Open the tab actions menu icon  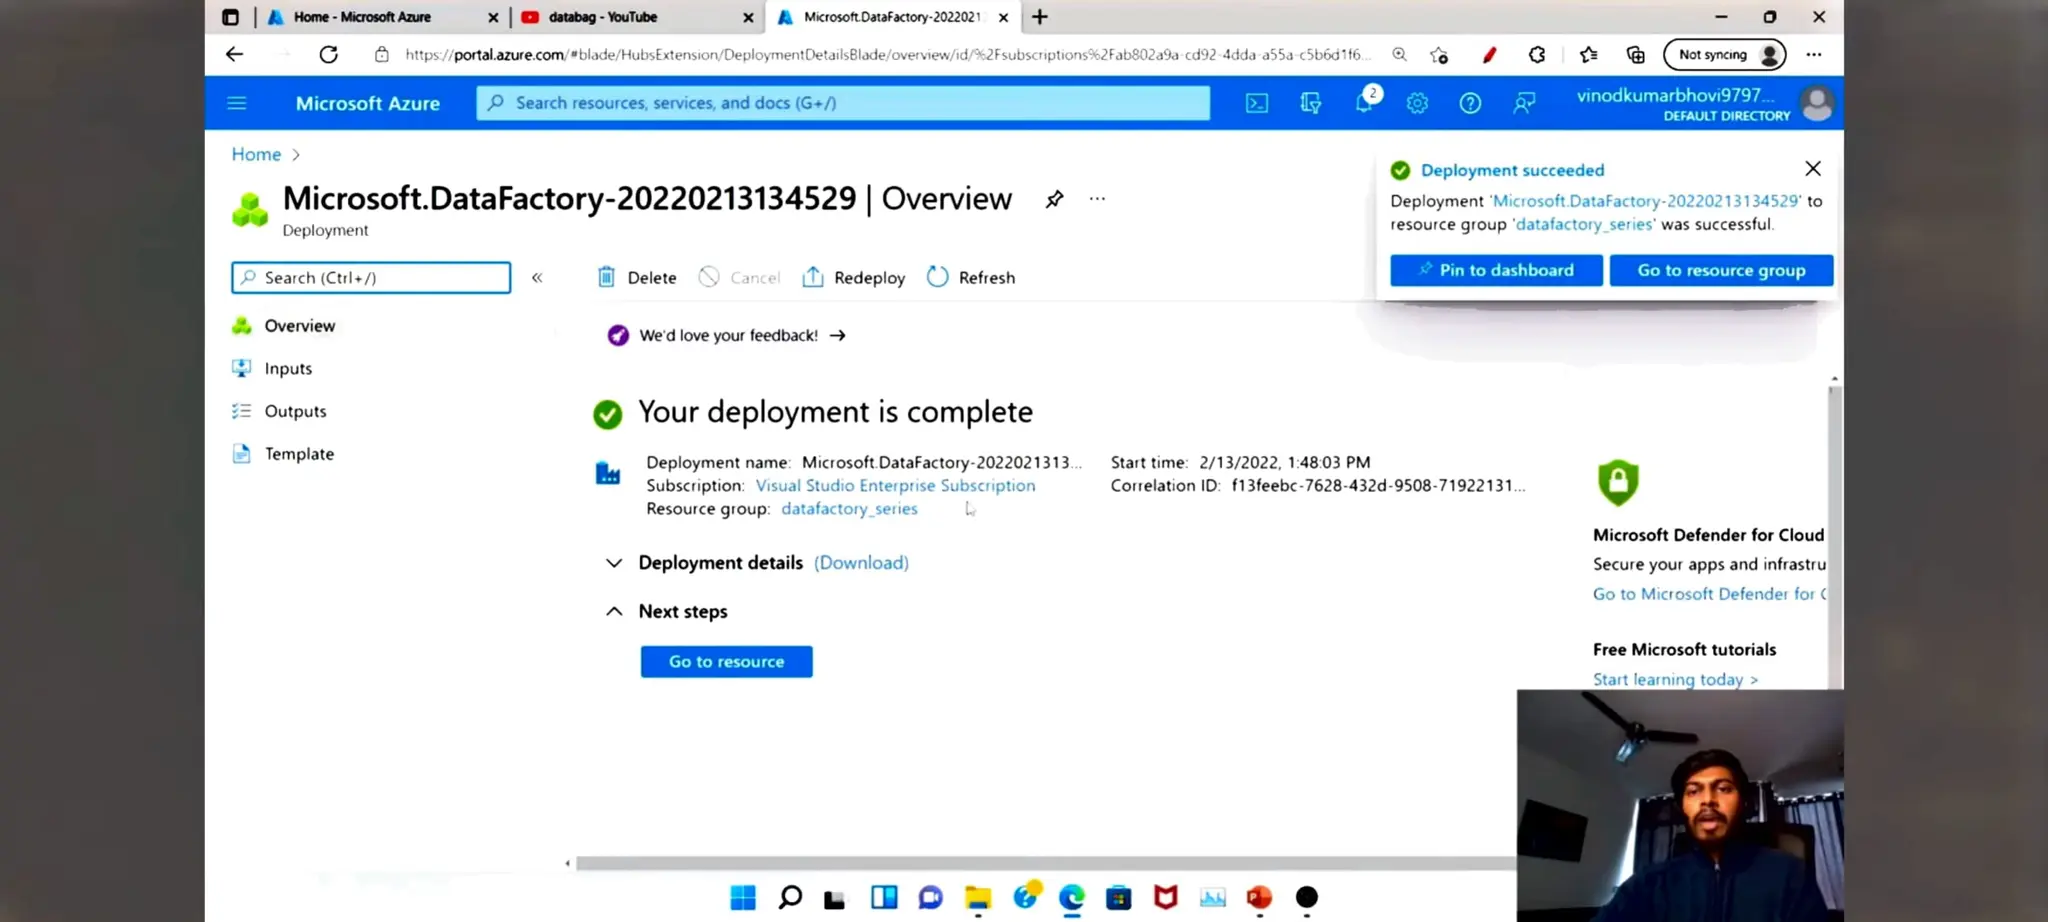231,17
